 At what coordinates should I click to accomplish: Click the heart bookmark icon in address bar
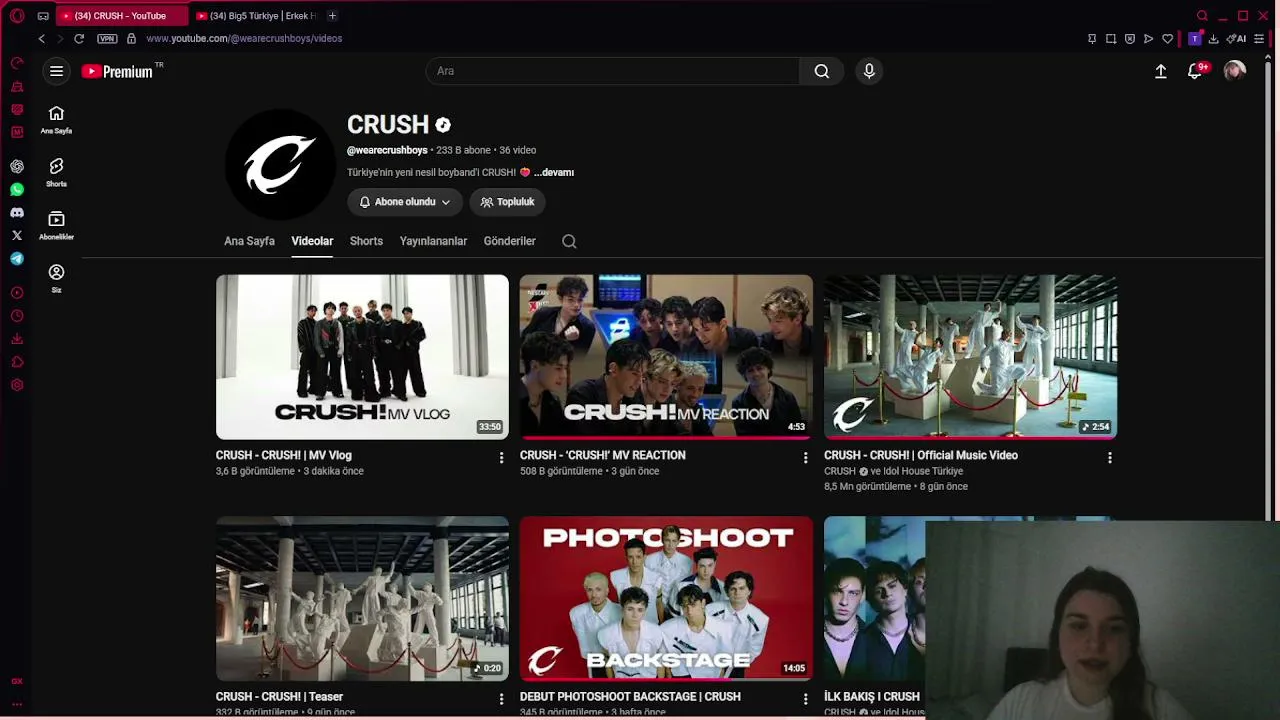pos(1167,39)
